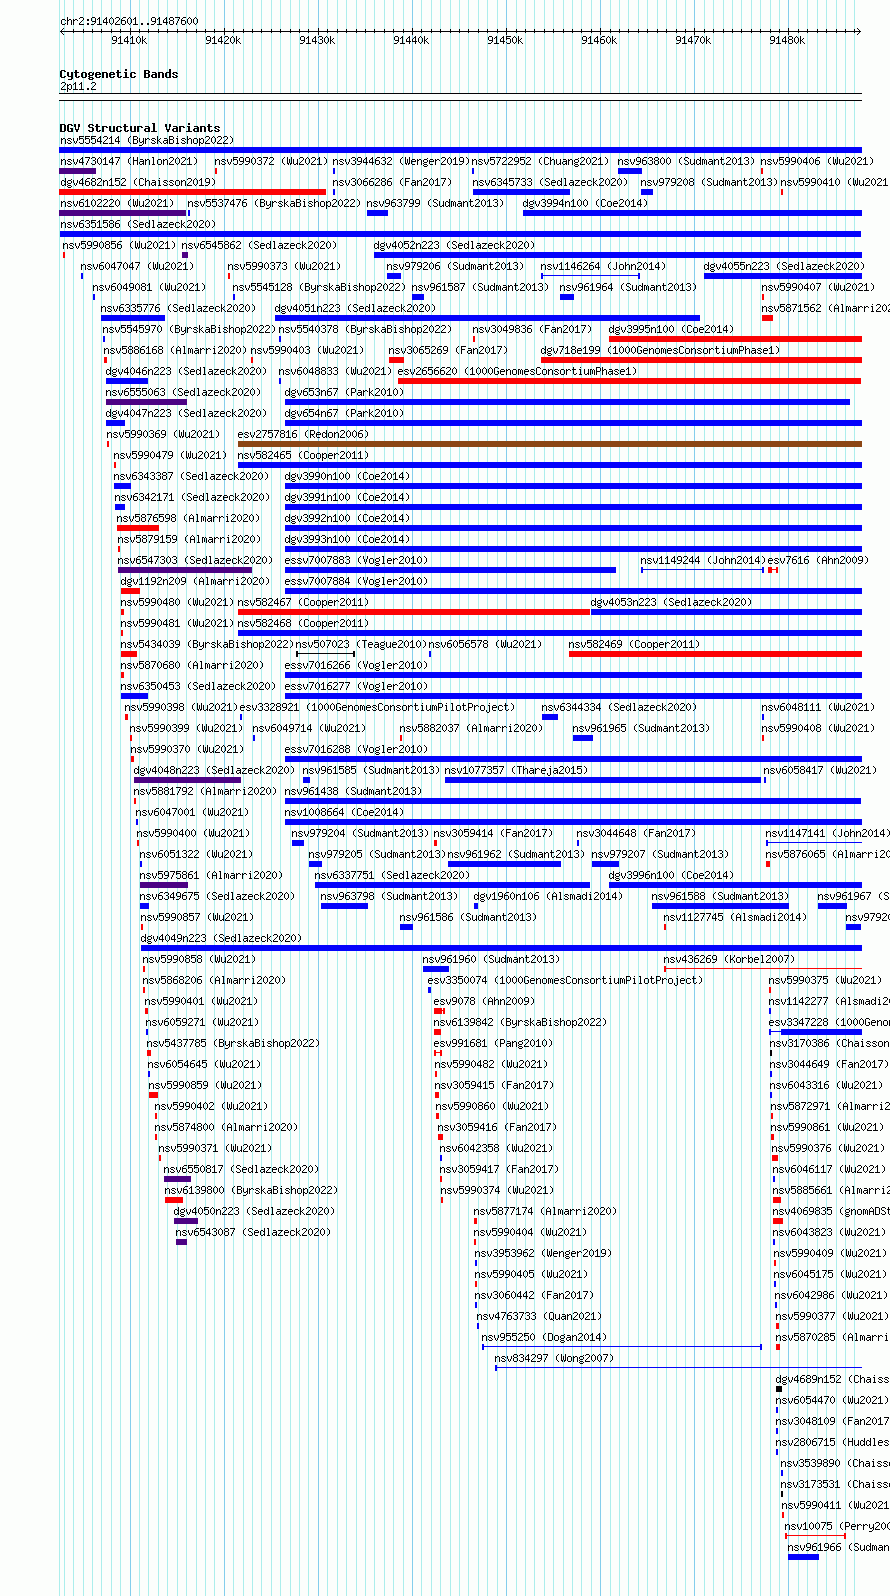Select nsv1146264 (John2014) label
The height and width of the screenshot is (1596, 890).
(603, 266)
